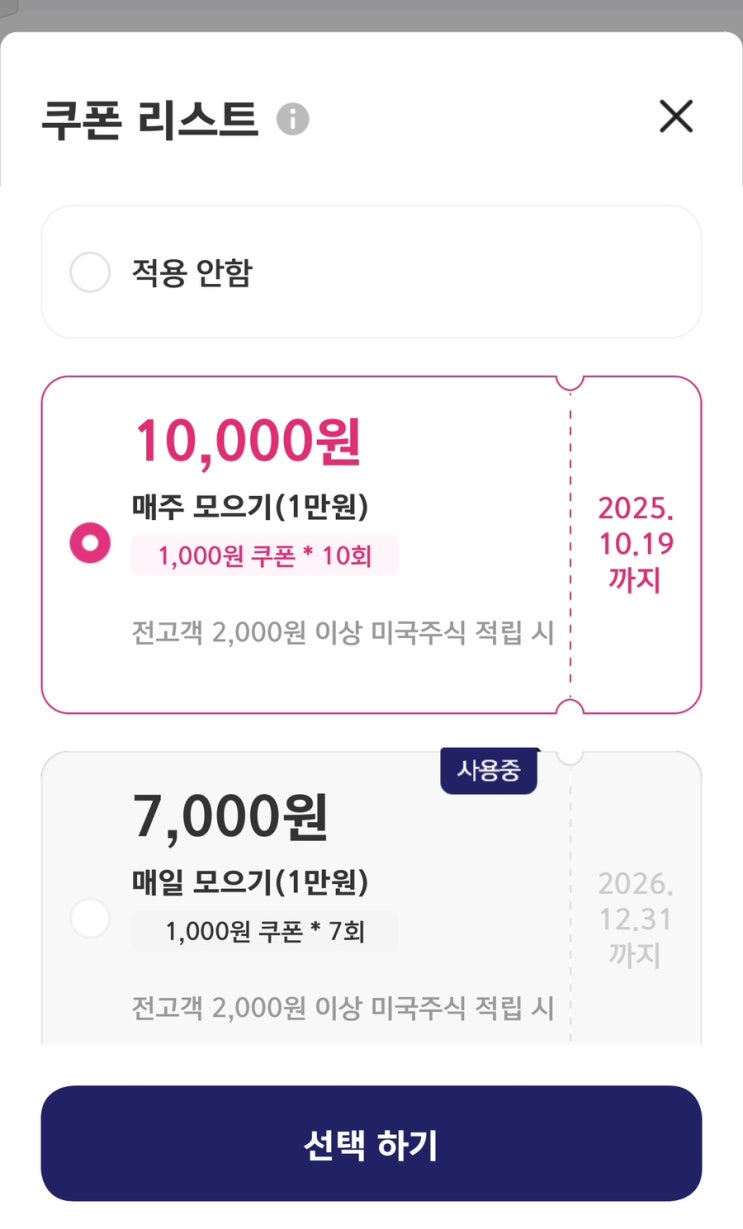Select the 7,000원 coupon radio button
Viewport: 743px width, 1229px height.
pyautogui.click(x=90, y=918)
